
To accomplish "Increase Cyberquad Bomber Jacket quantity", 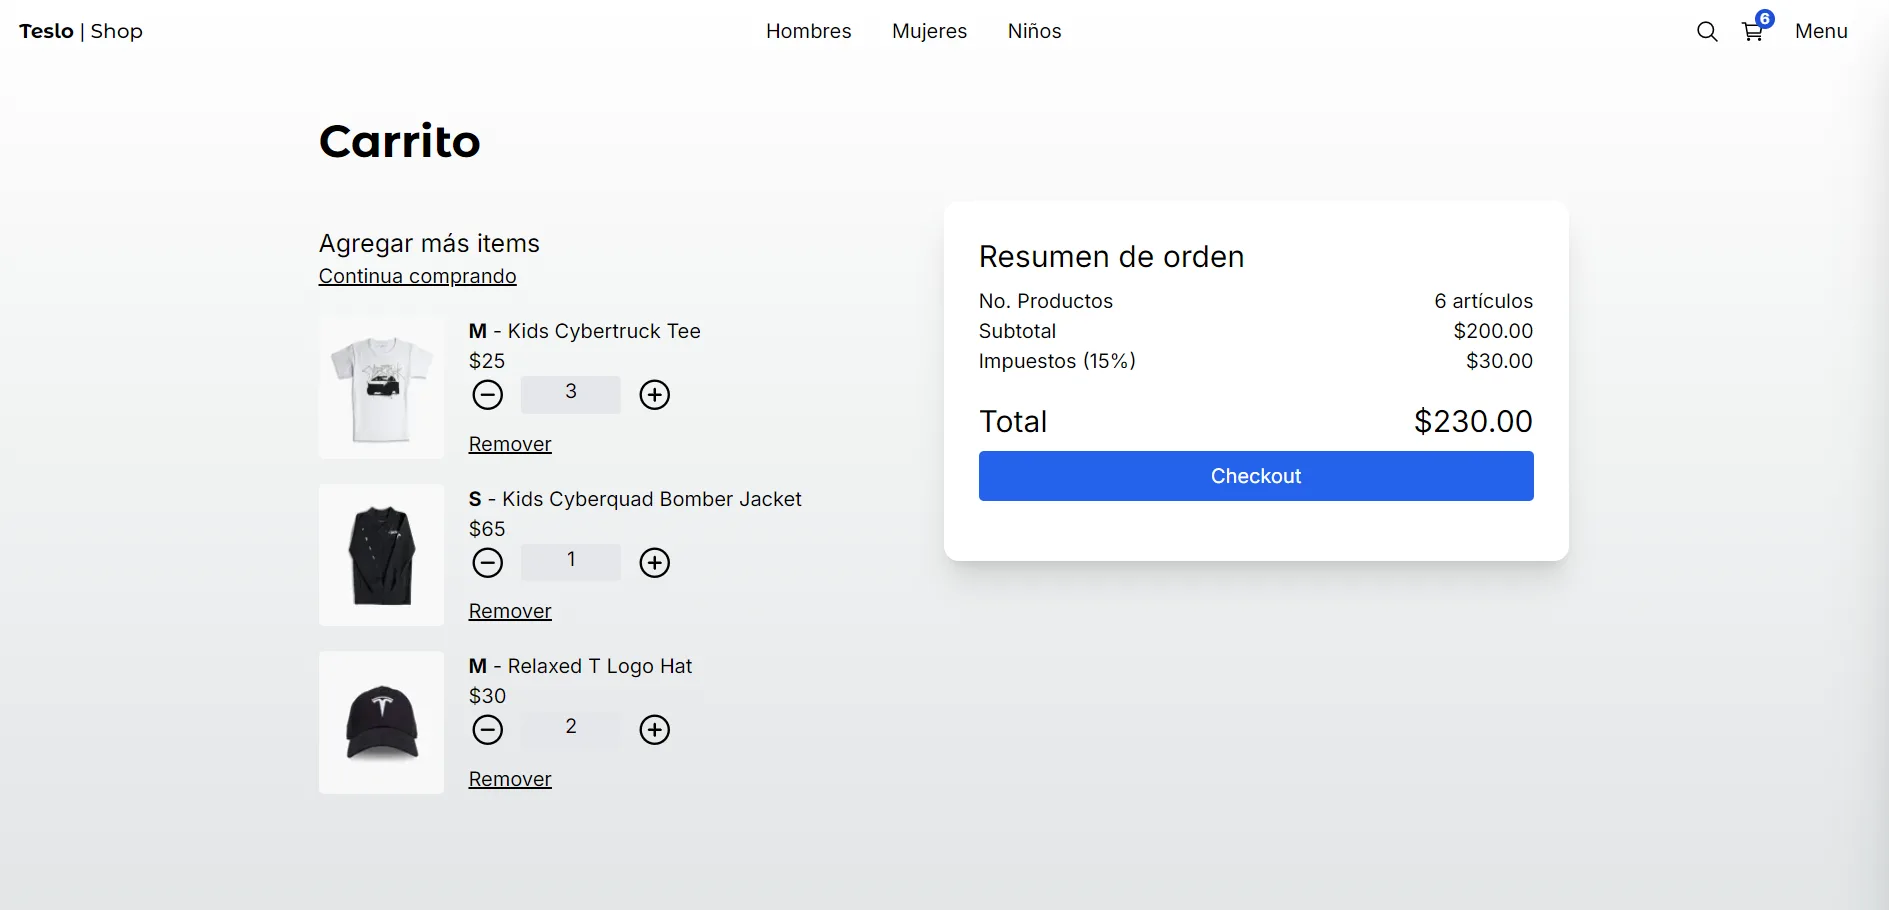I will (x=655, y=563).
